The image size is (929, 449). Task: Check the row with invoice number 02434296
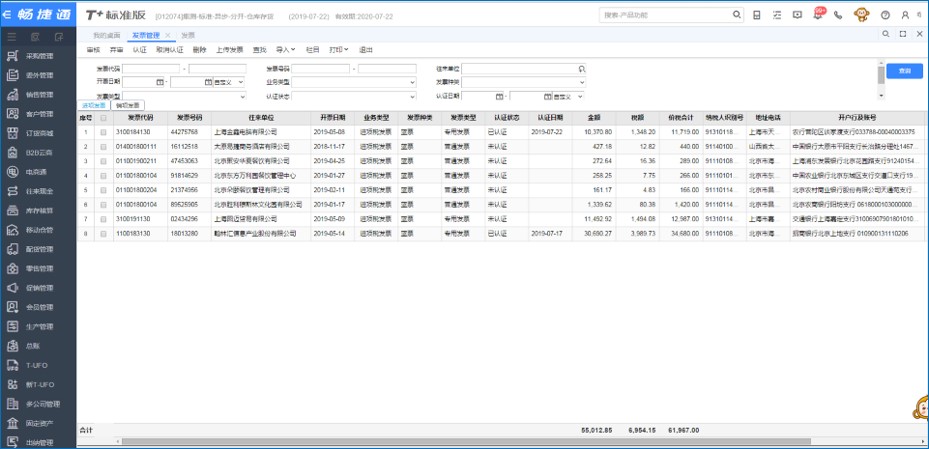tap(104, 219)
